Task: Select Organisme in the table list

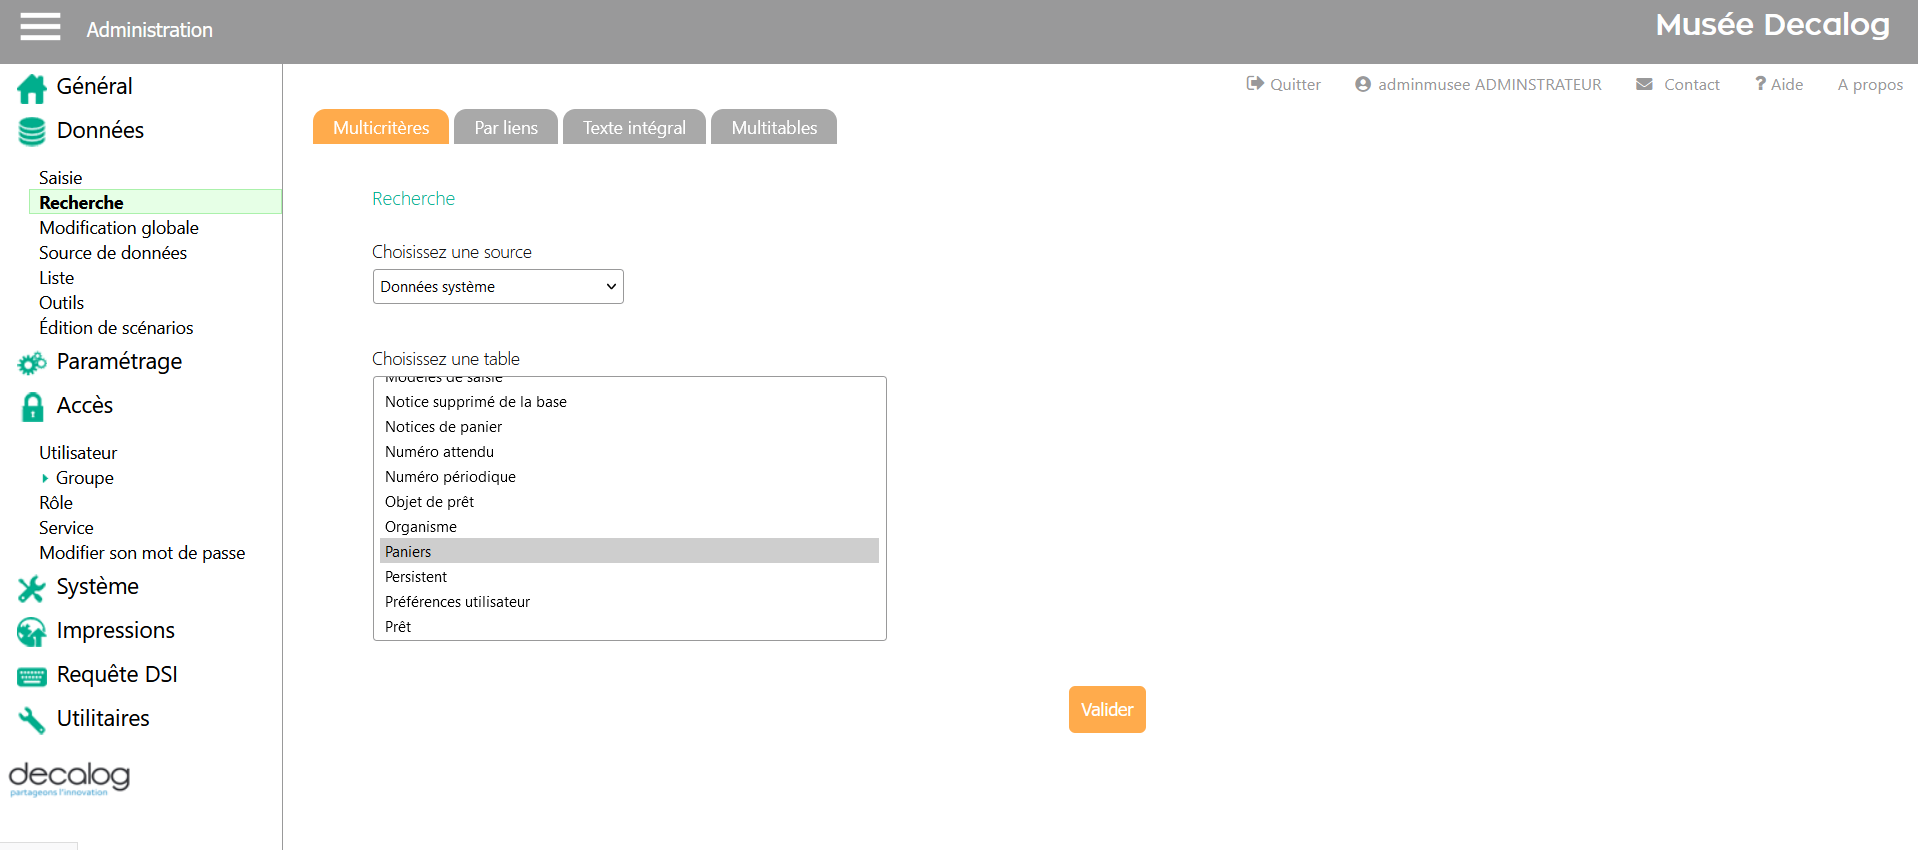Action: click(x=421, y=527)
